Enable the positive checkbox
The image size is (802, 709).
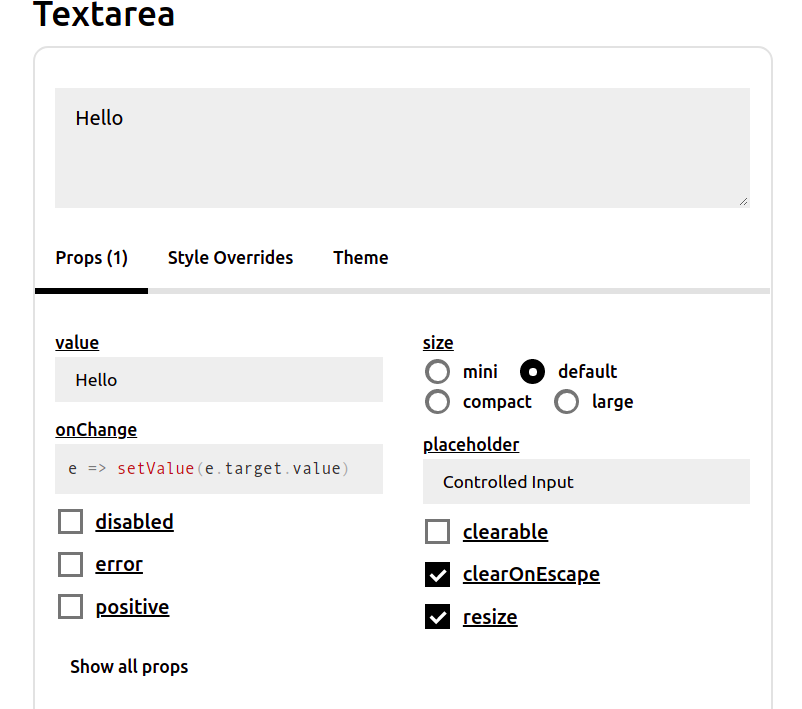click(71, 607)
